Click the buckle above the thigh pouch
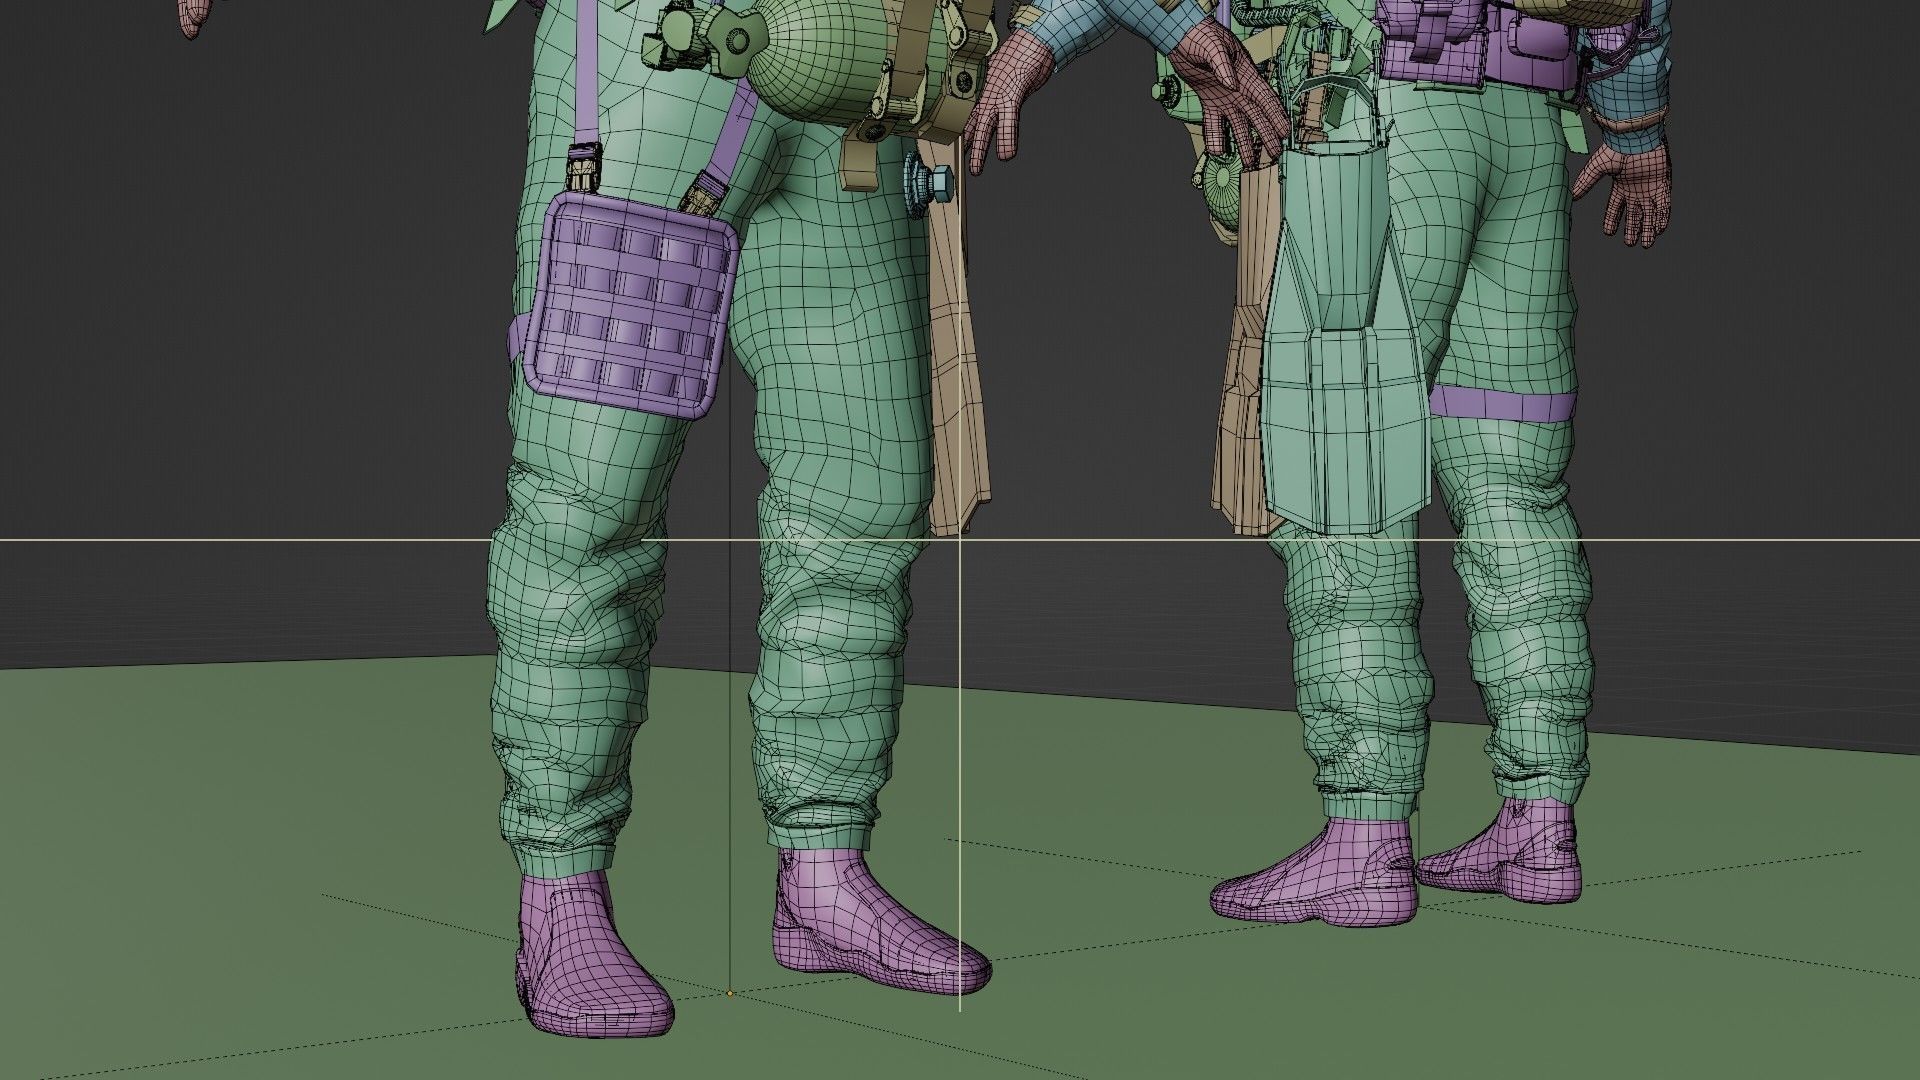This screenshot has height=1080, width=1920. pyautogui.click(x=584, y=168)
